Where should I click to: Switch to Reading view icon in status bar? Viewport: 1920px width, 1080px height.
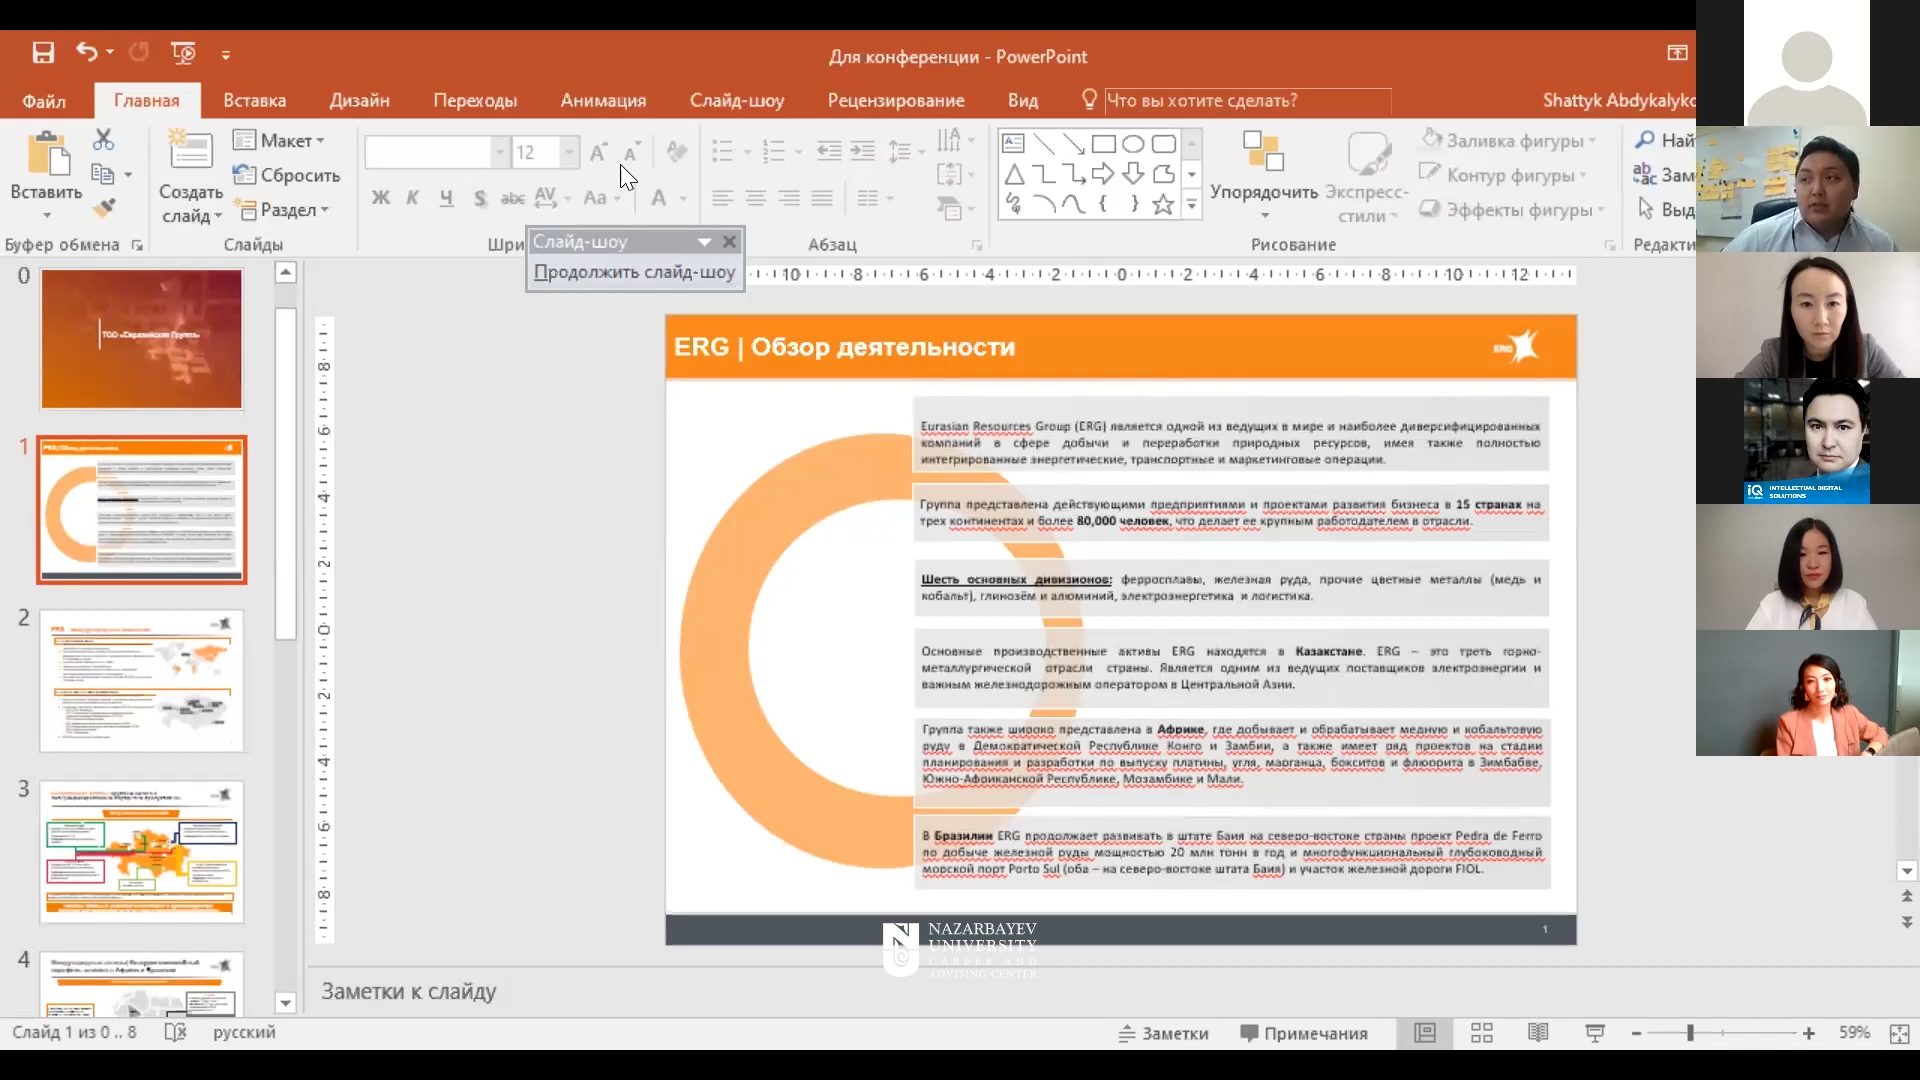click(1538, 1033)
